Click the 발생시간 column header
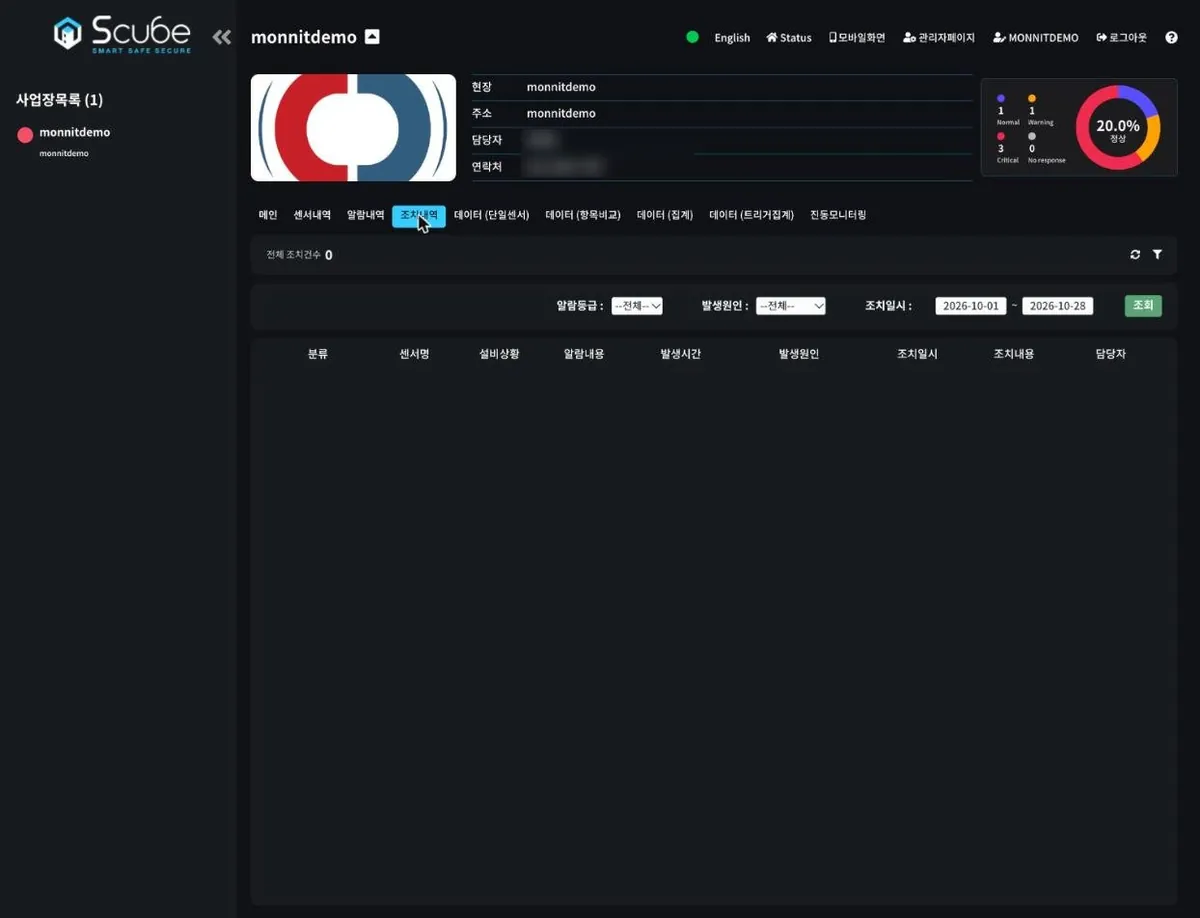Screen dimensions: 1200x918 (680, 354)
